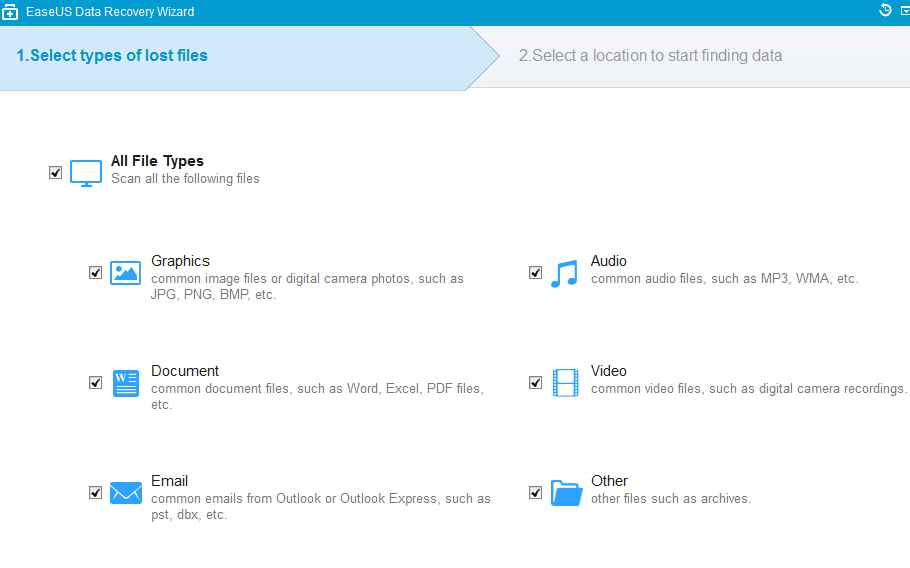This screenshot has height=568, width=910.
Task: Go to step 2 Select a location
Action: coord(650,56)
